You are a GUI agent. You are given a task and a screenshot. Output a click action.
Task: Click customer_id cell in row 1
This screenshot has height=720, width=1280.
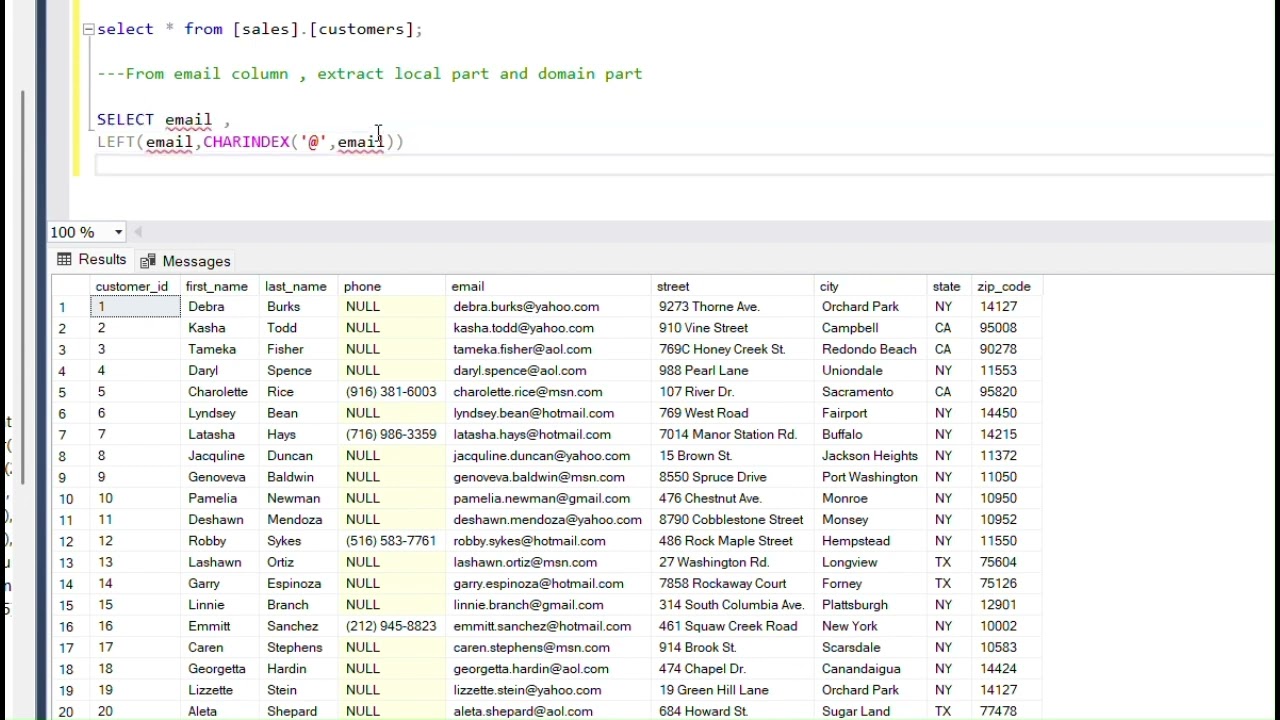(135, 307)
